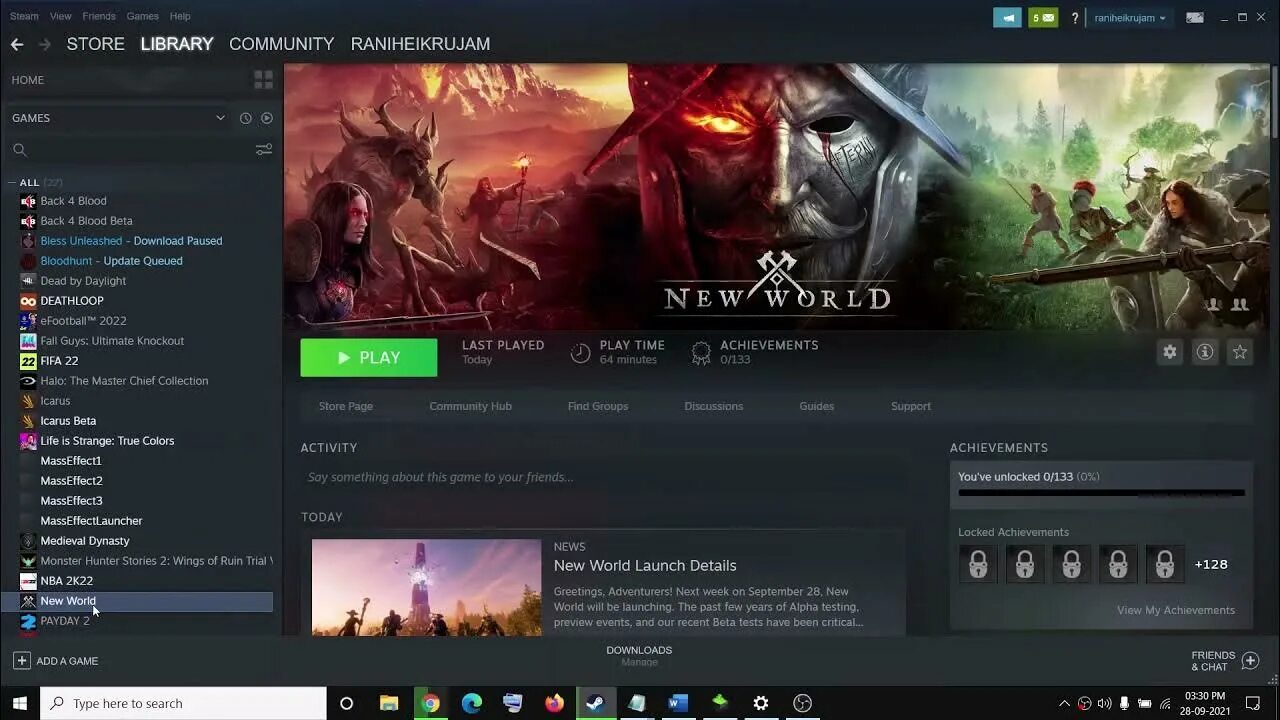Viewport: 1280px width, 720px height.
Task: Open Steam from the Windows taskbar
Action: tap(595, 703)
